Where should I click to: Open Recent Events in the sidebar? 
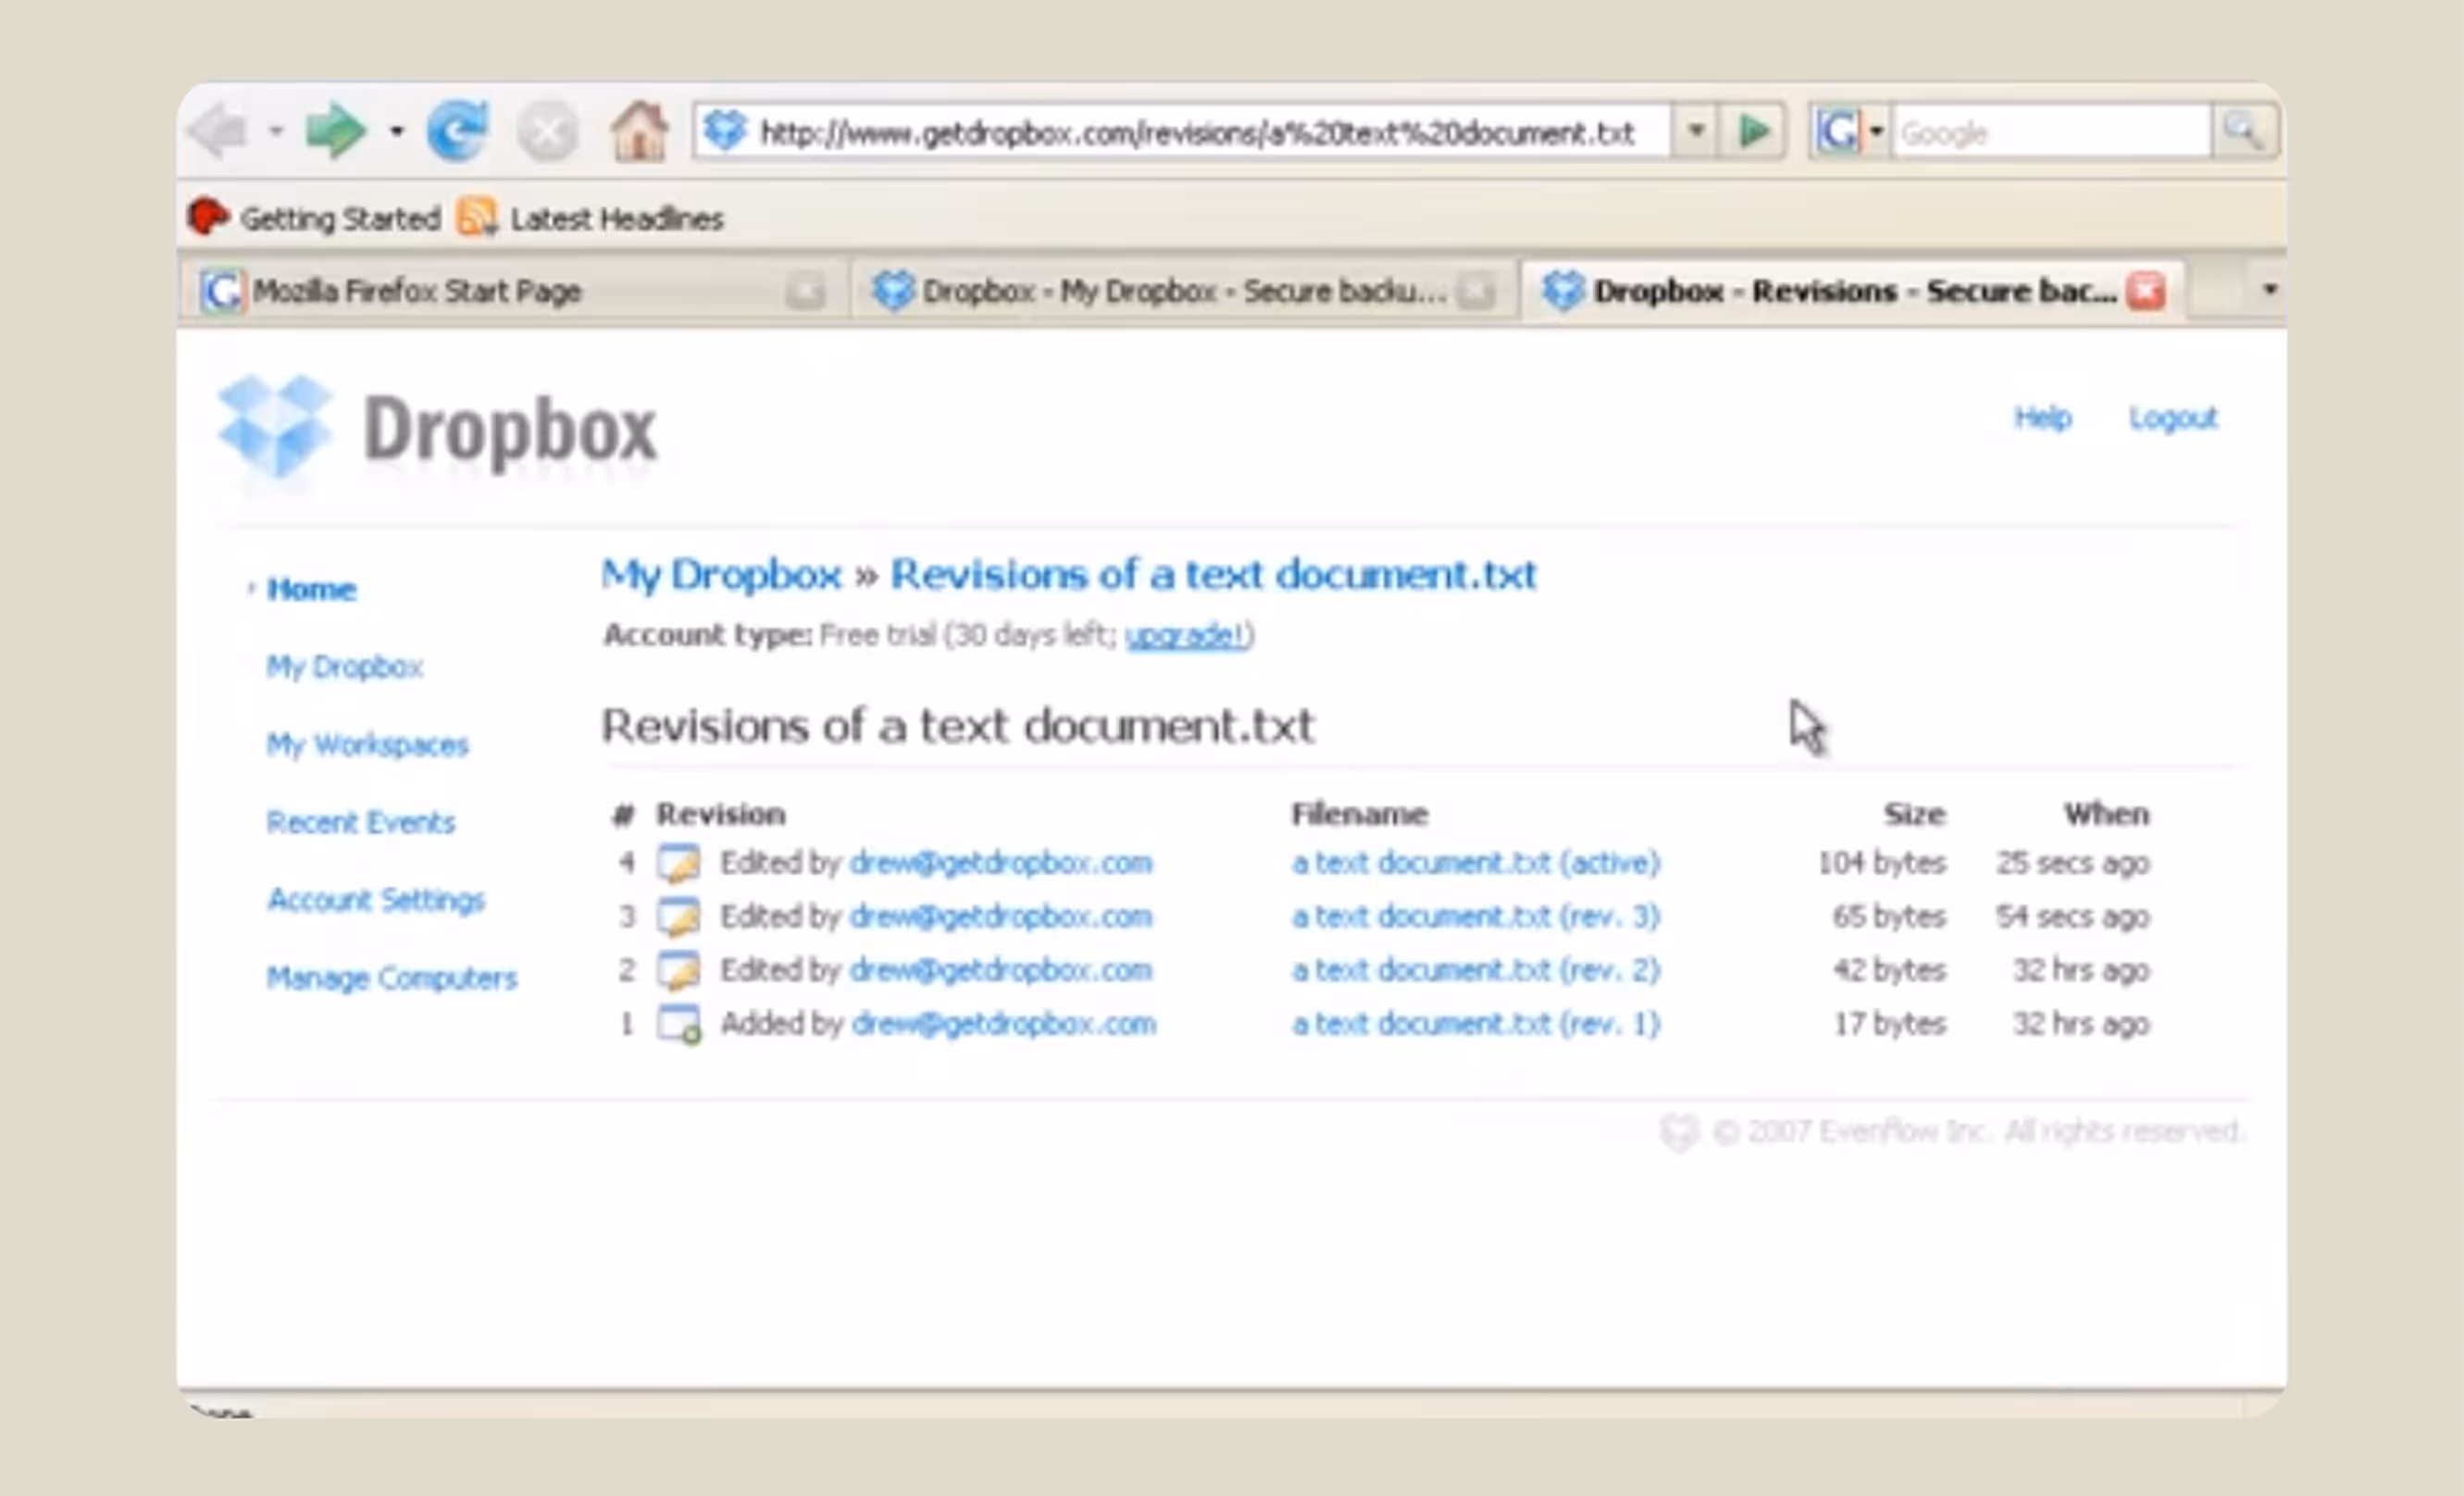[360, 822]
